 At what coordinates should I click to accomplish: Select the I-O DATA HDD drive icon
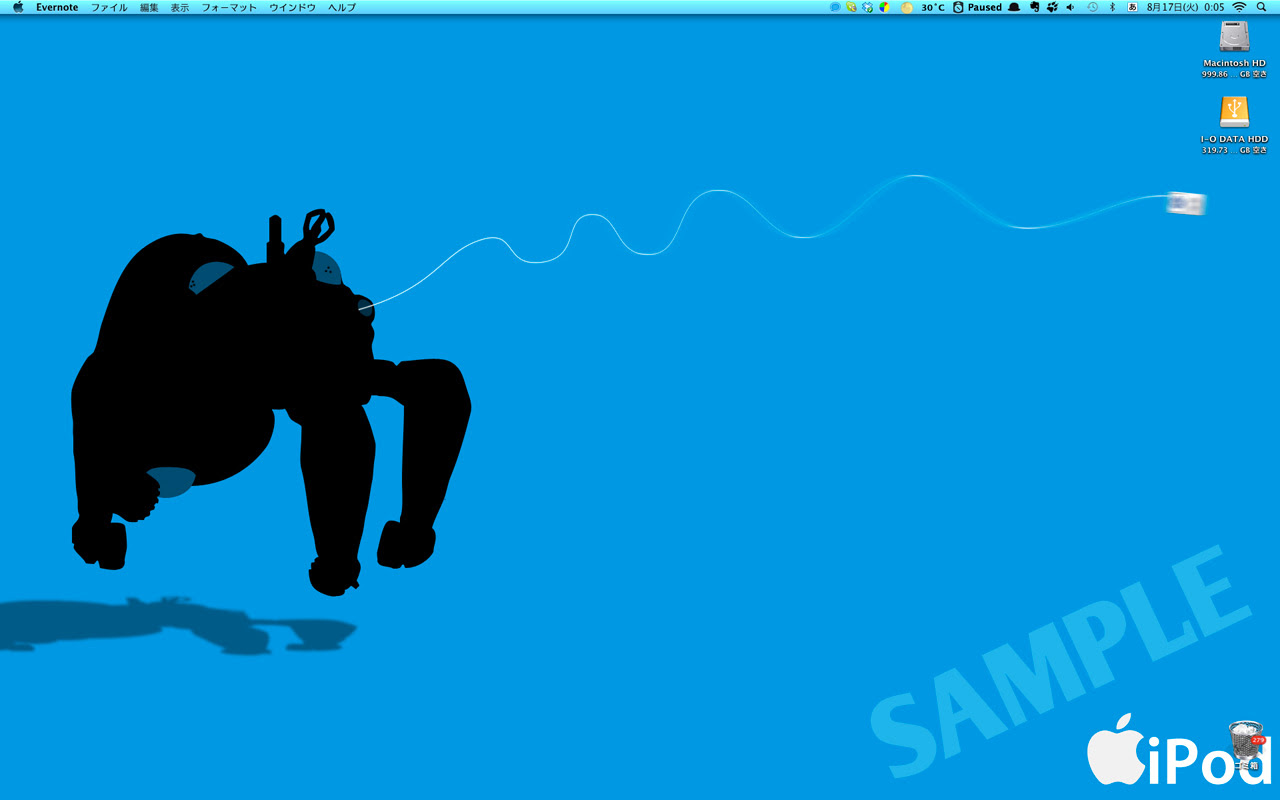pos(1234,112)
